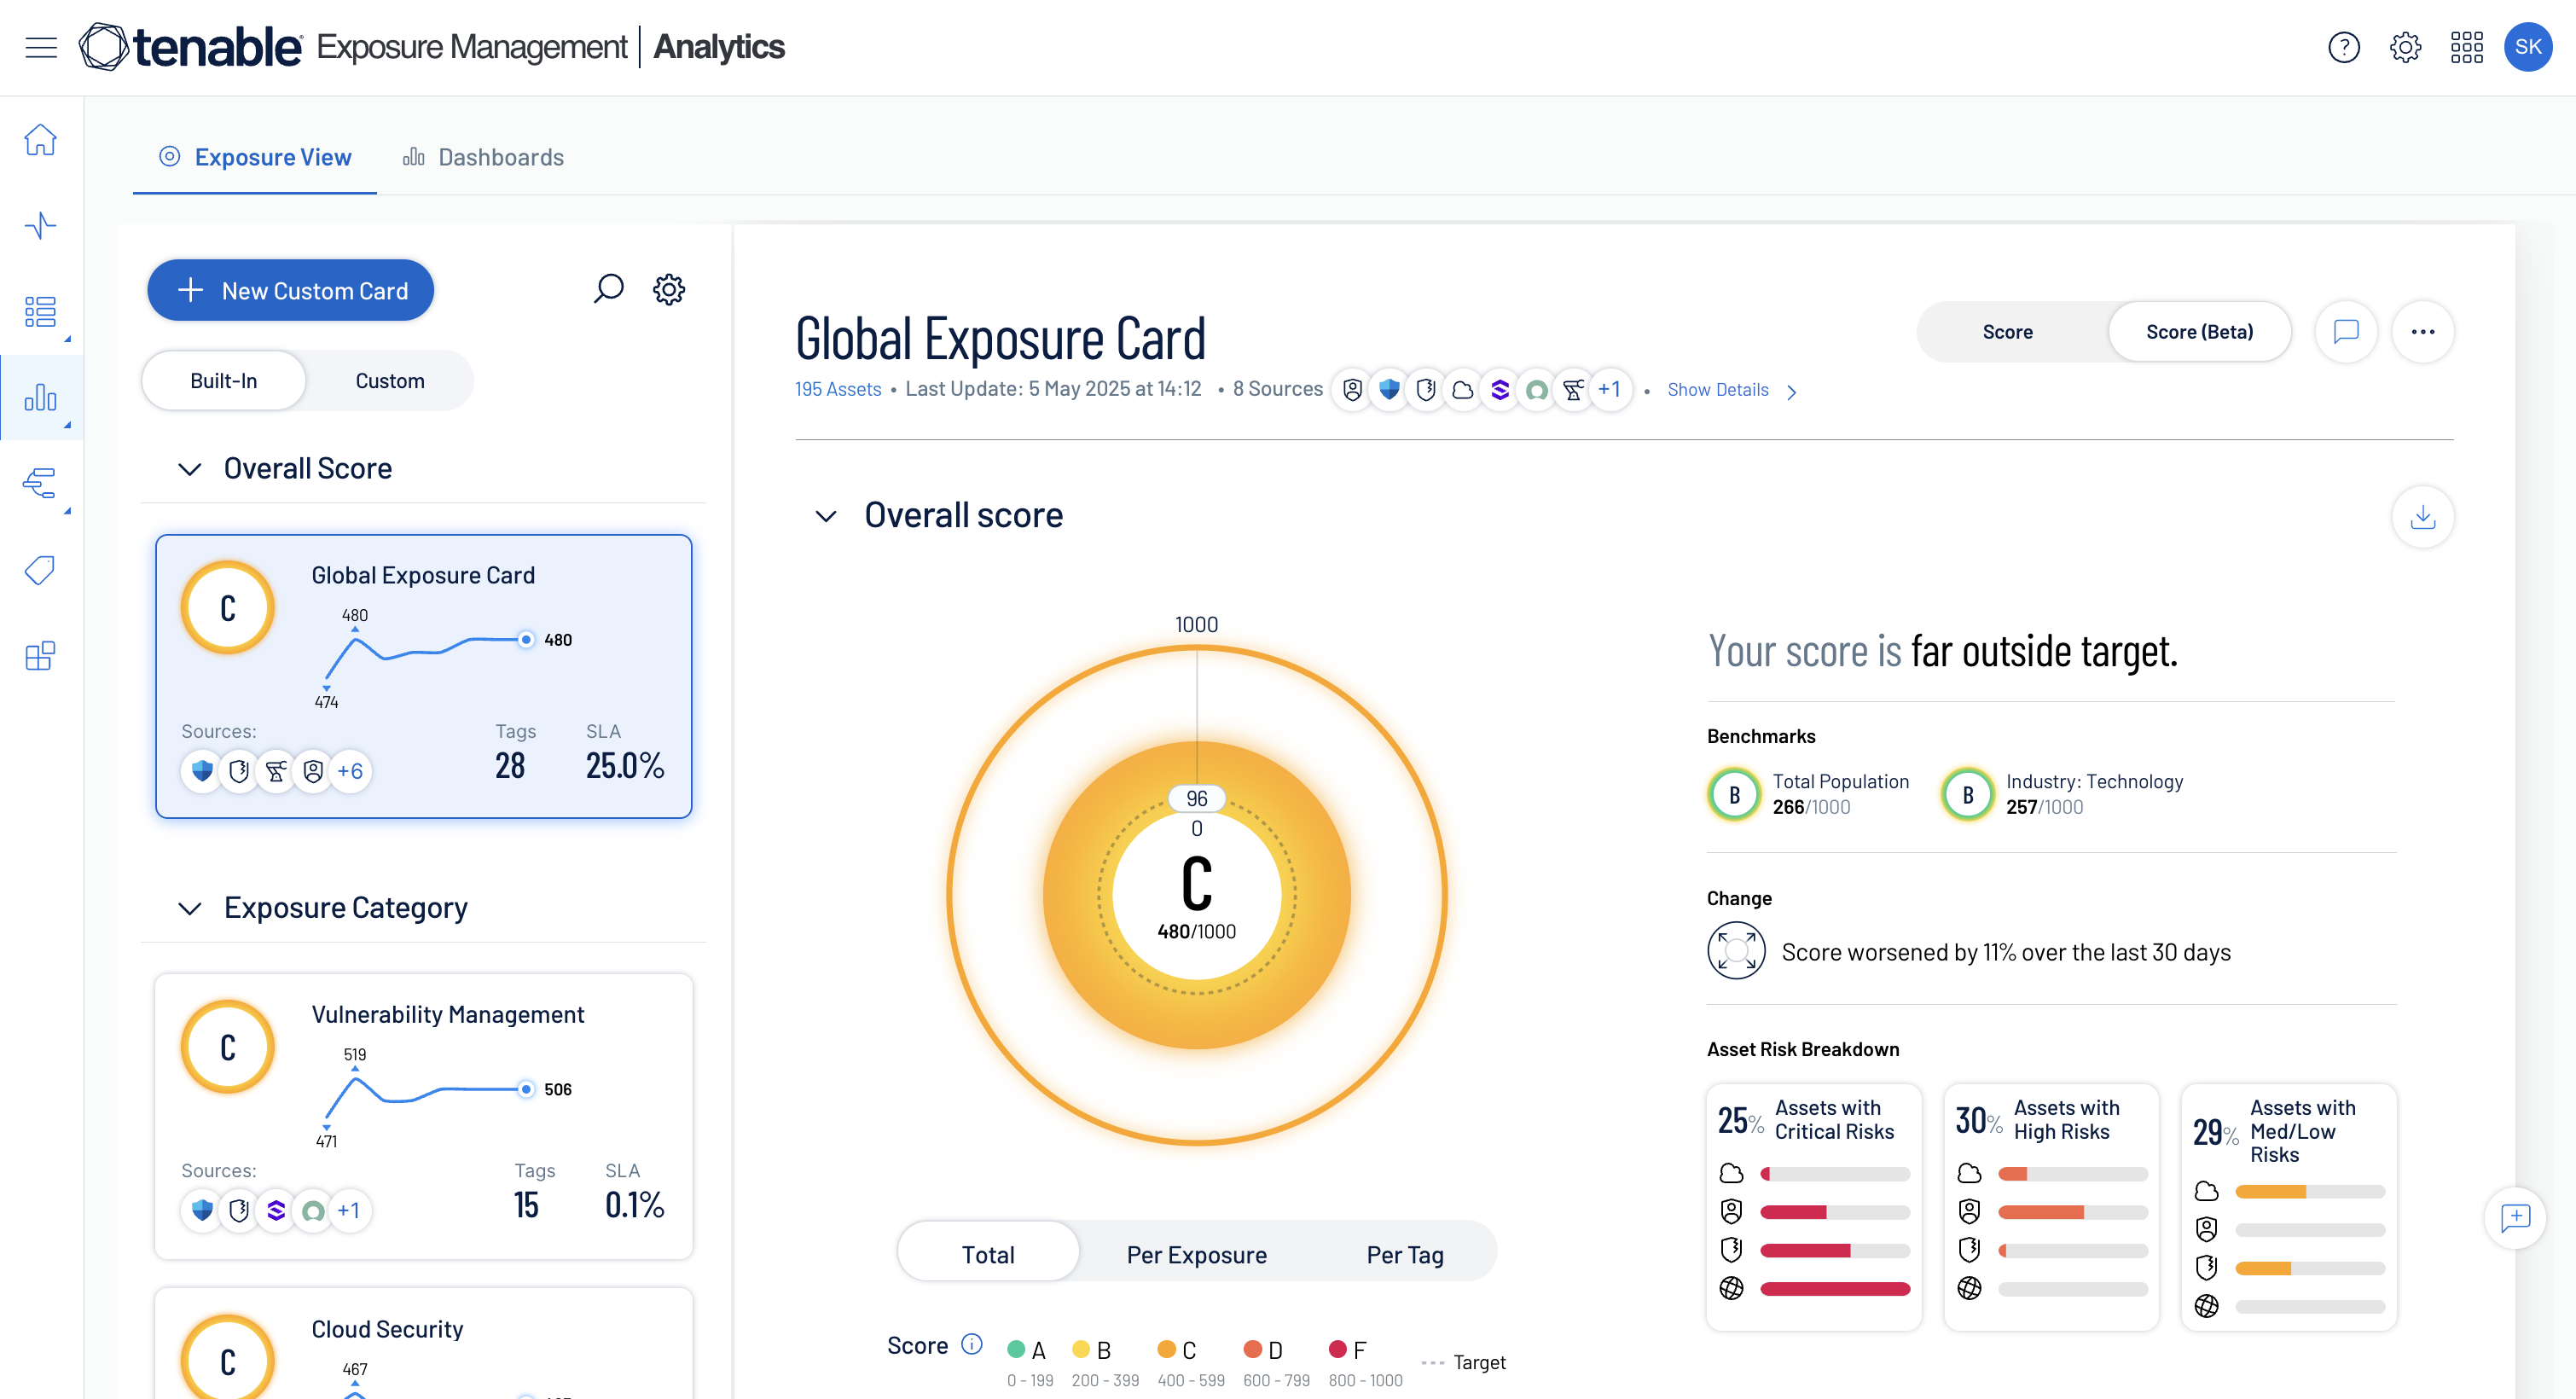The image size is (2576, 1399).
Task: Collapse the Overall Score sidebar section
Action: (x=189, y=469)
